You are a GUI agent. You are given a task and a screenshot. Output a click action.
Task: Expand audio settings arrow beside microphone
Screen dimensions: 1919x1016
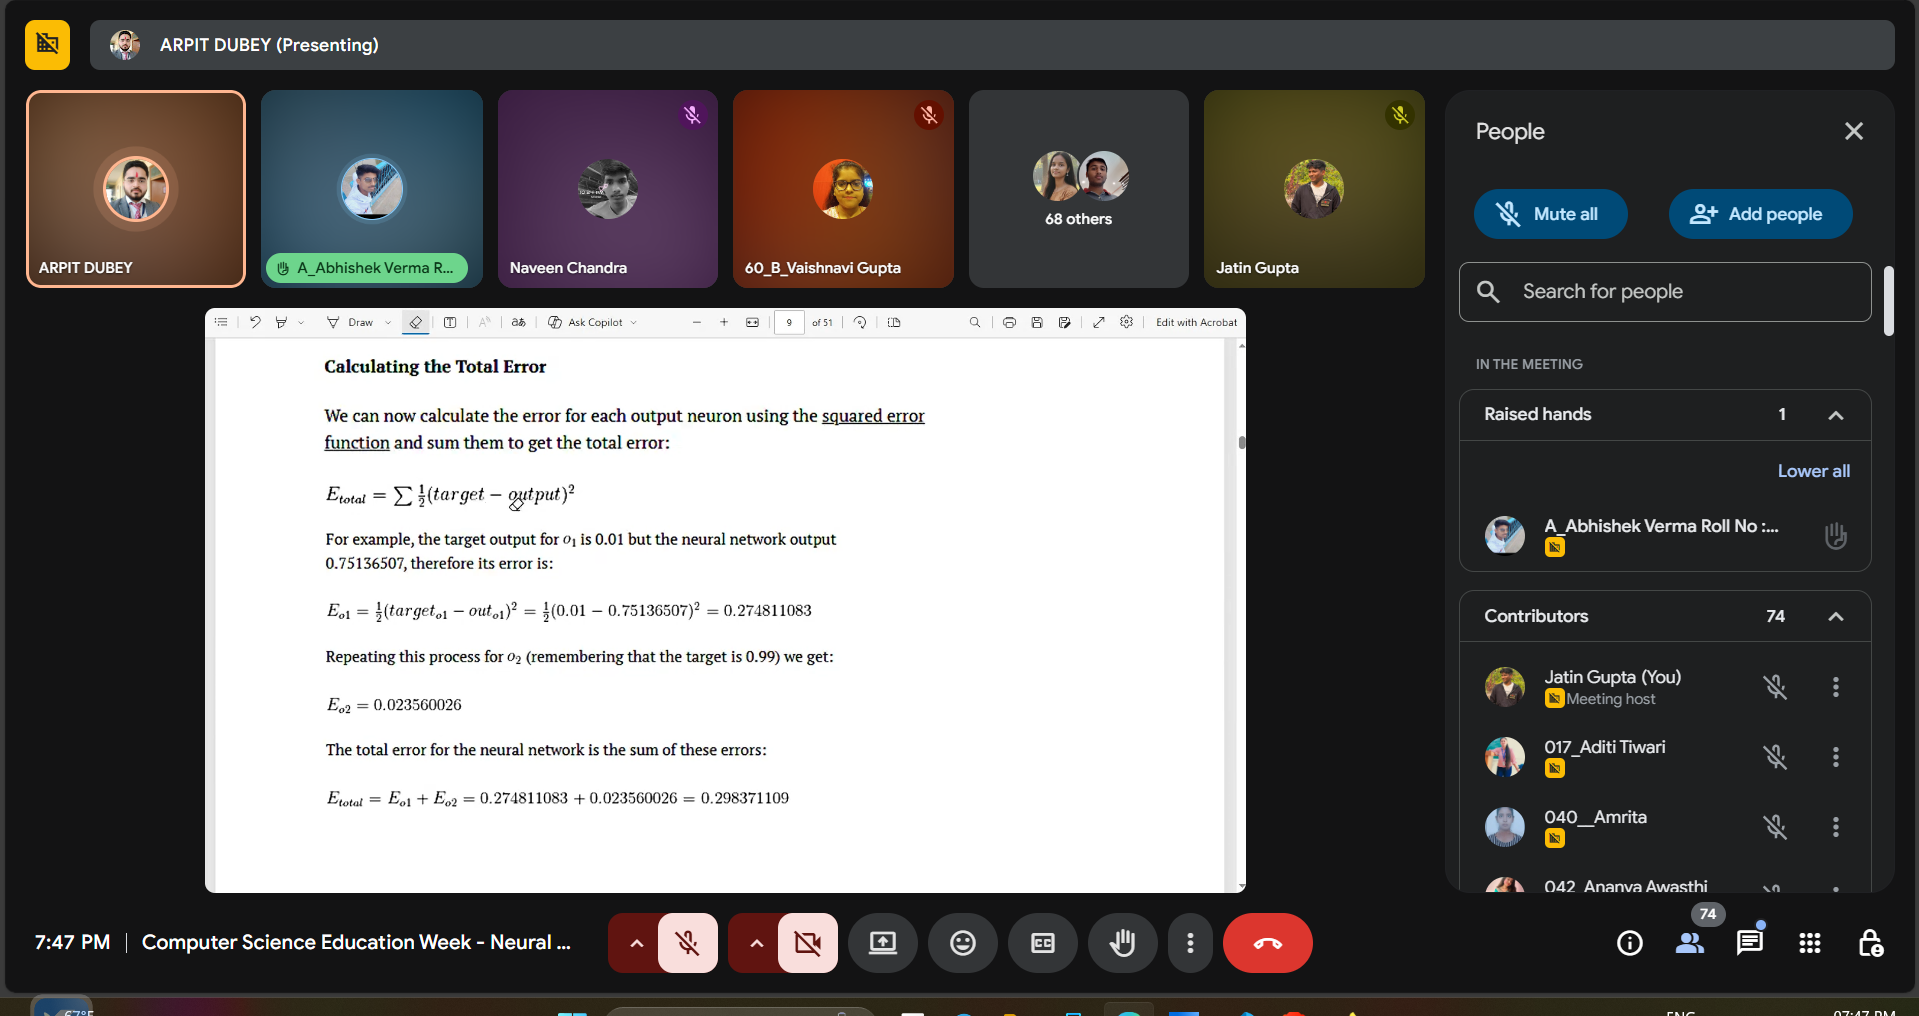click(x=636, y=943)
